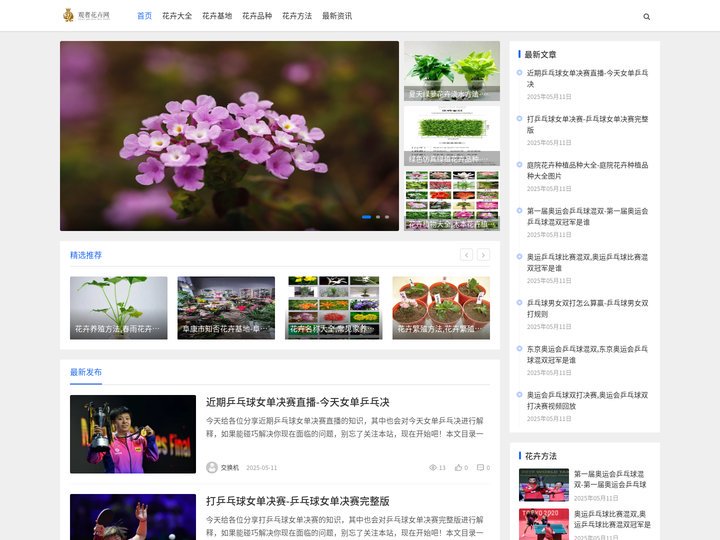The height and width of the screenshot is (540, 720).
Task: Like the first post with thumbs-up icon
Action: coord(458,467)
